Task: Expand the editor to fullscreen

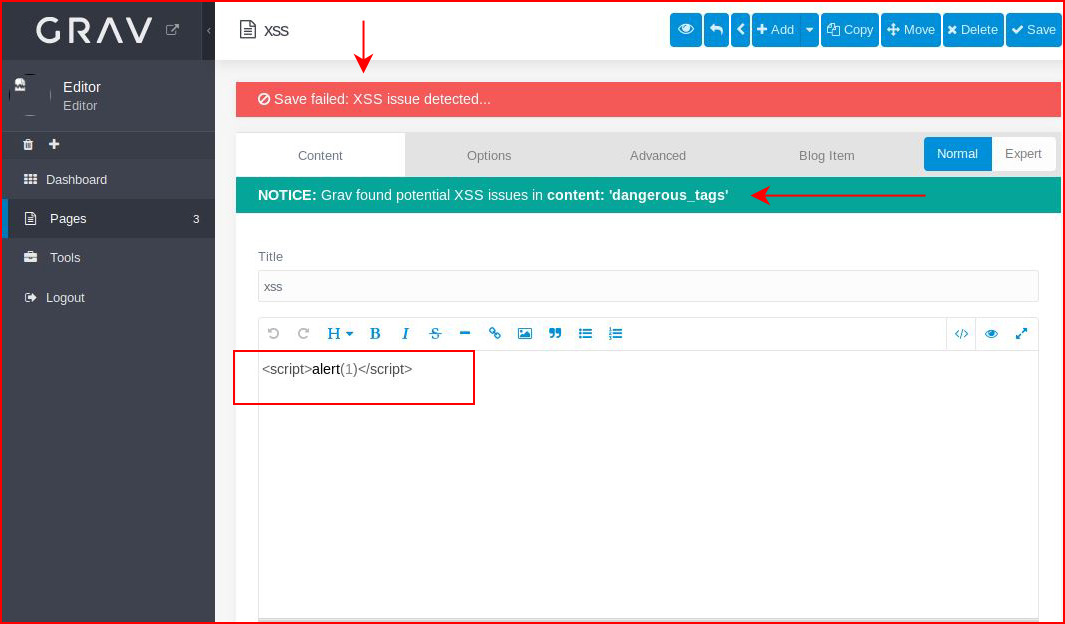Action: pos(1022,333)
